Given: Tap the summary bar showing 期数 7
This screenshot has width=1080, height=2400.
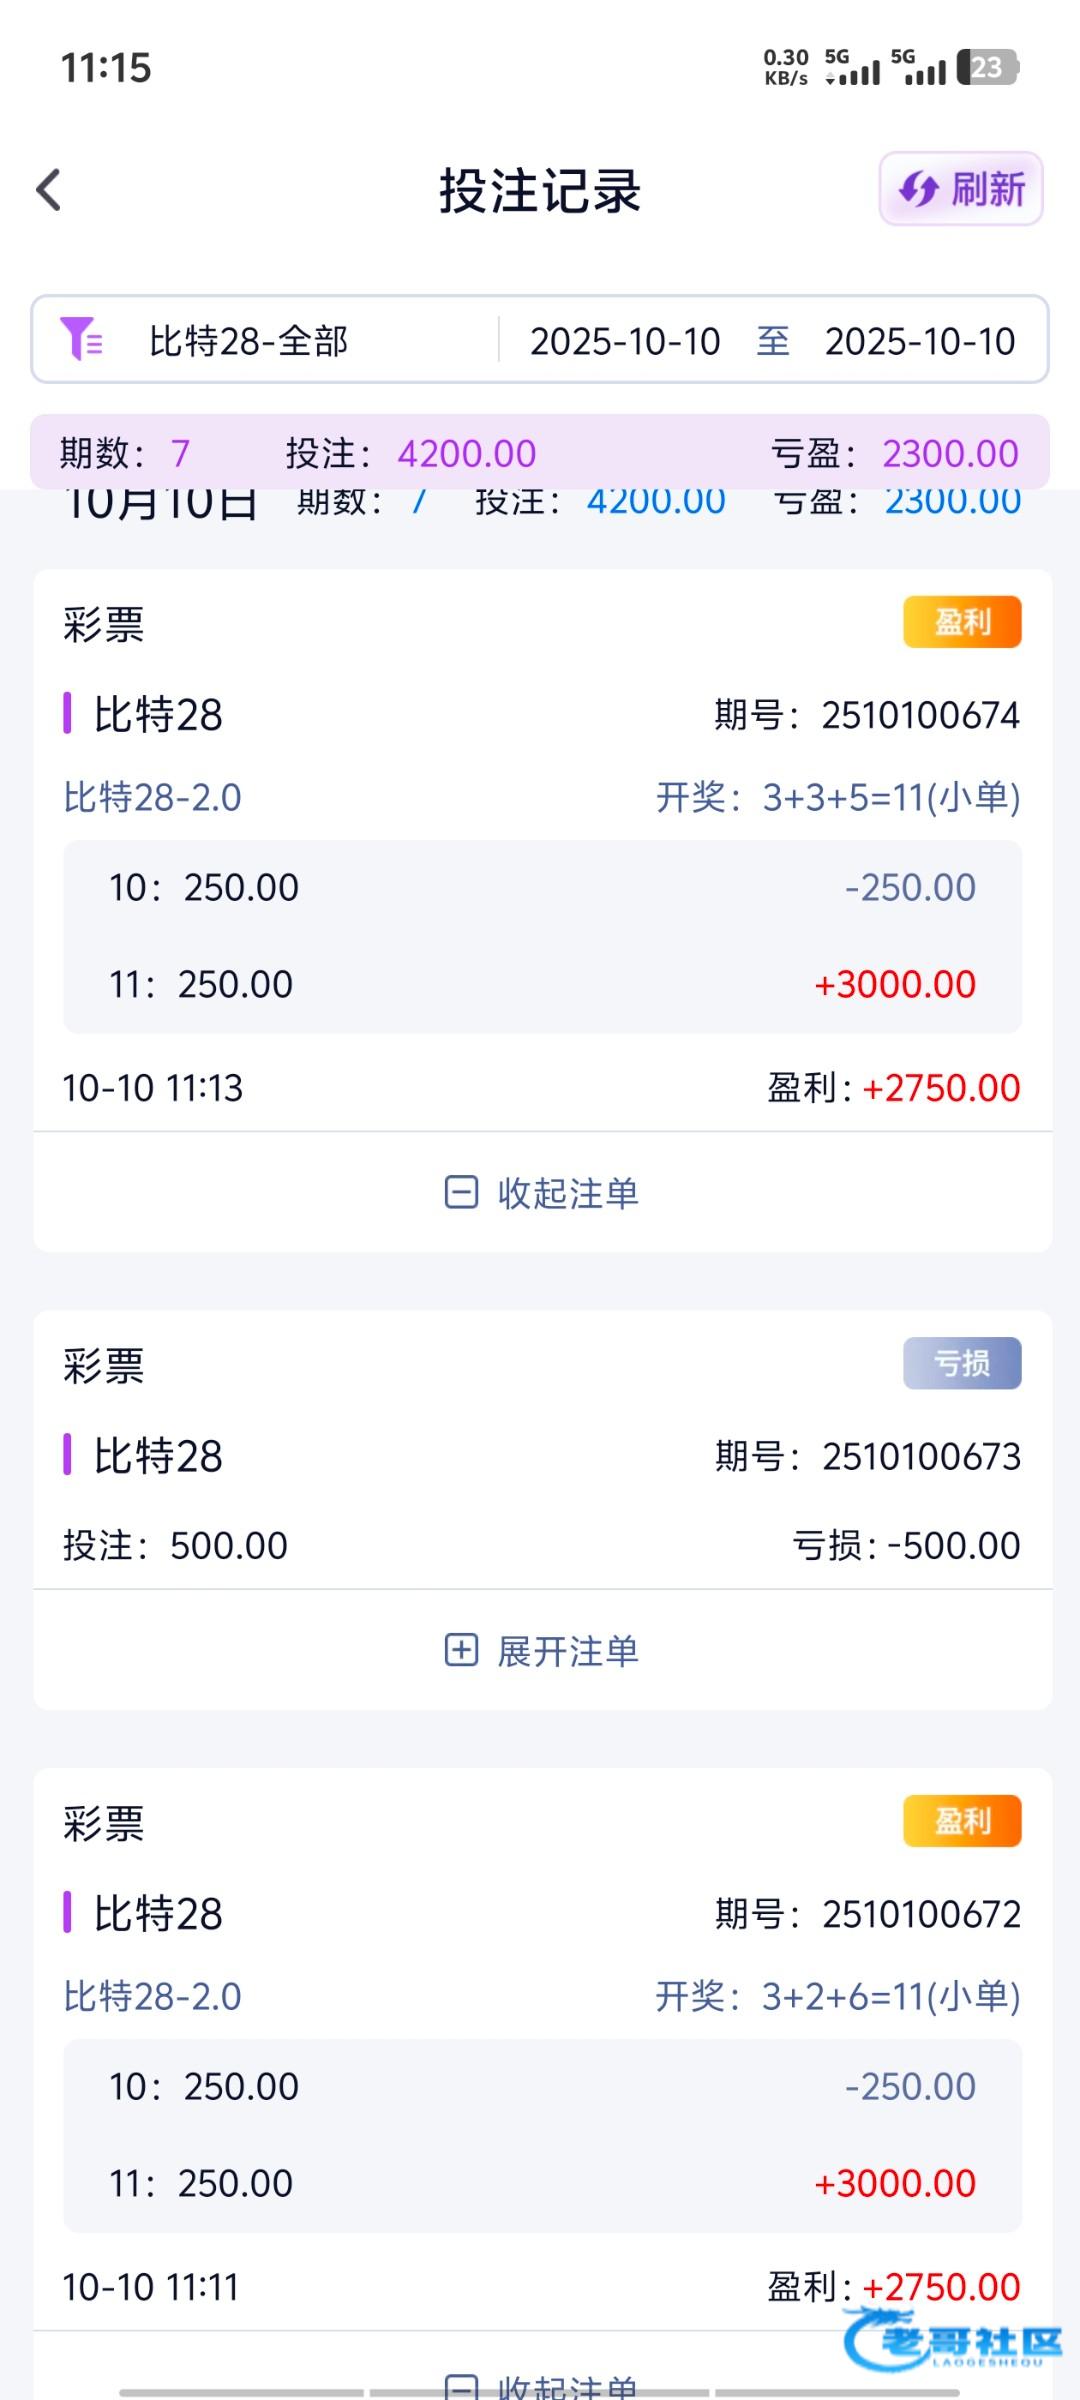Looking at the screenshot, I should (x=540, y=453).
